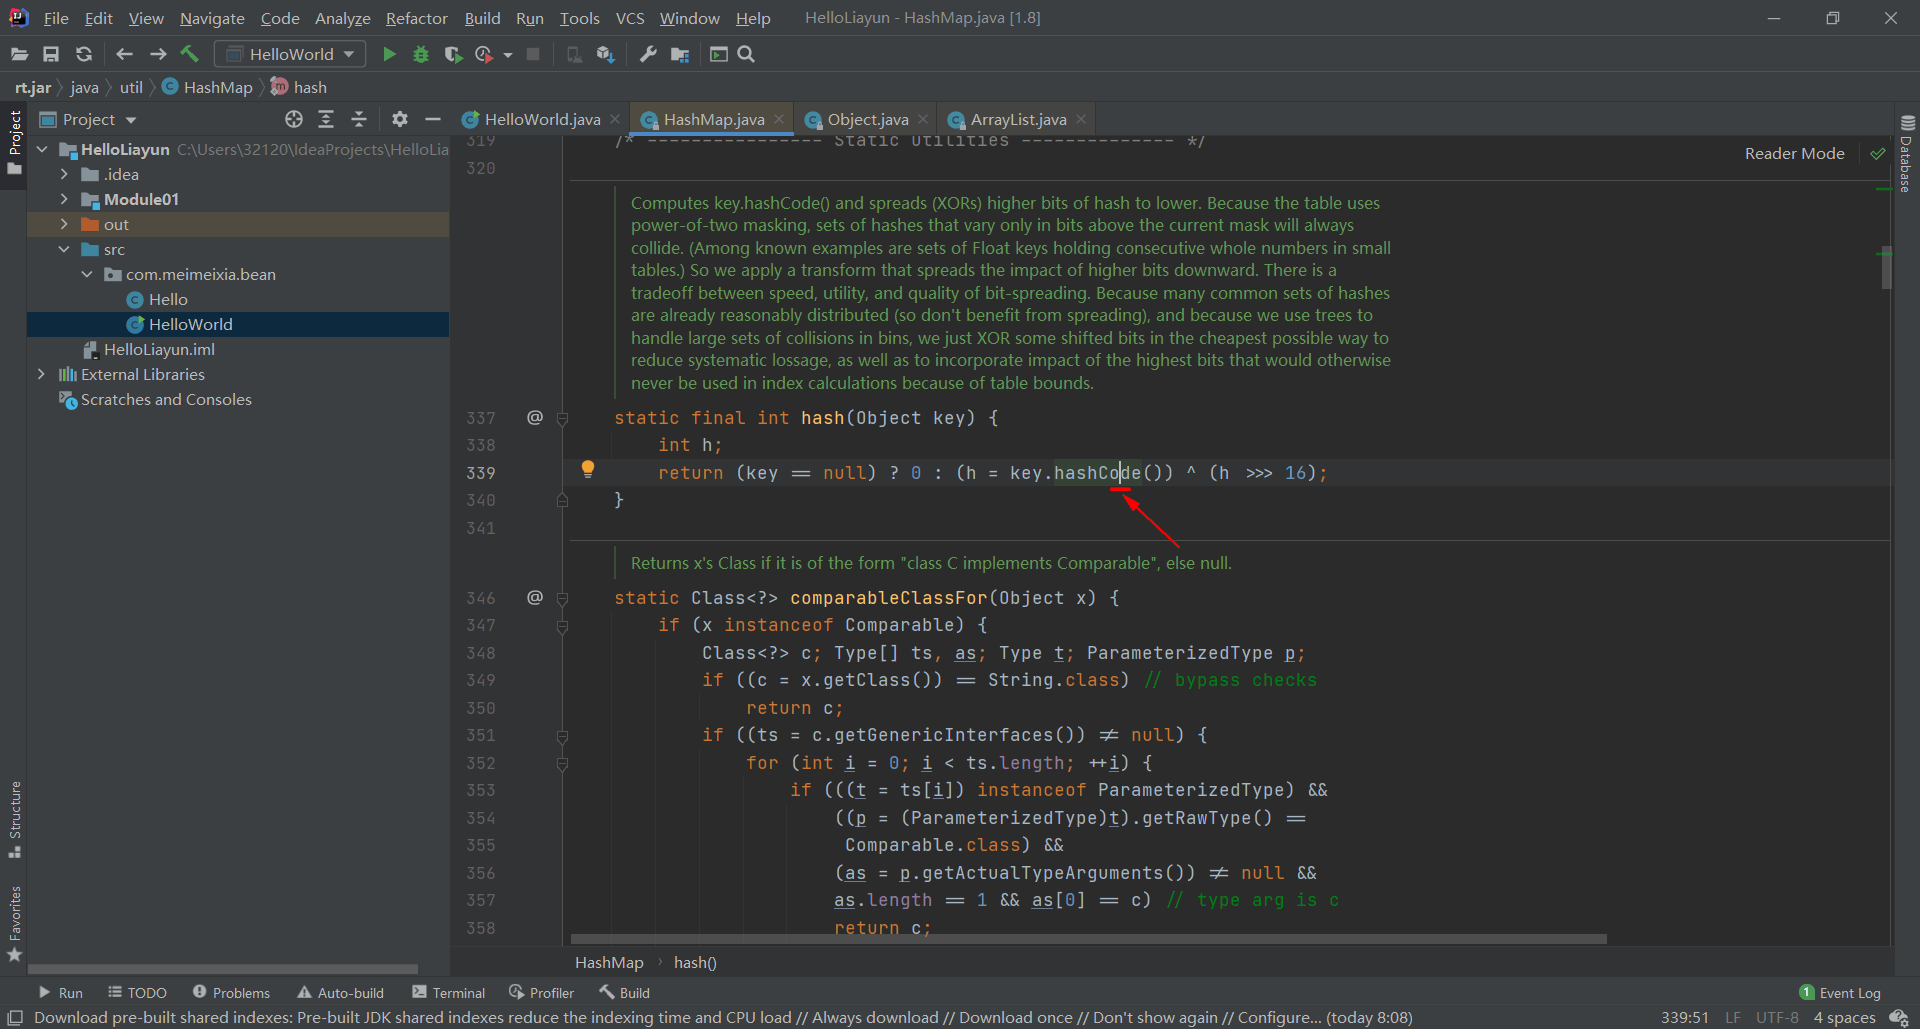Click the UTF-8 encoding status item
1920x1029 pixels.
[x=1777, y=1018]
